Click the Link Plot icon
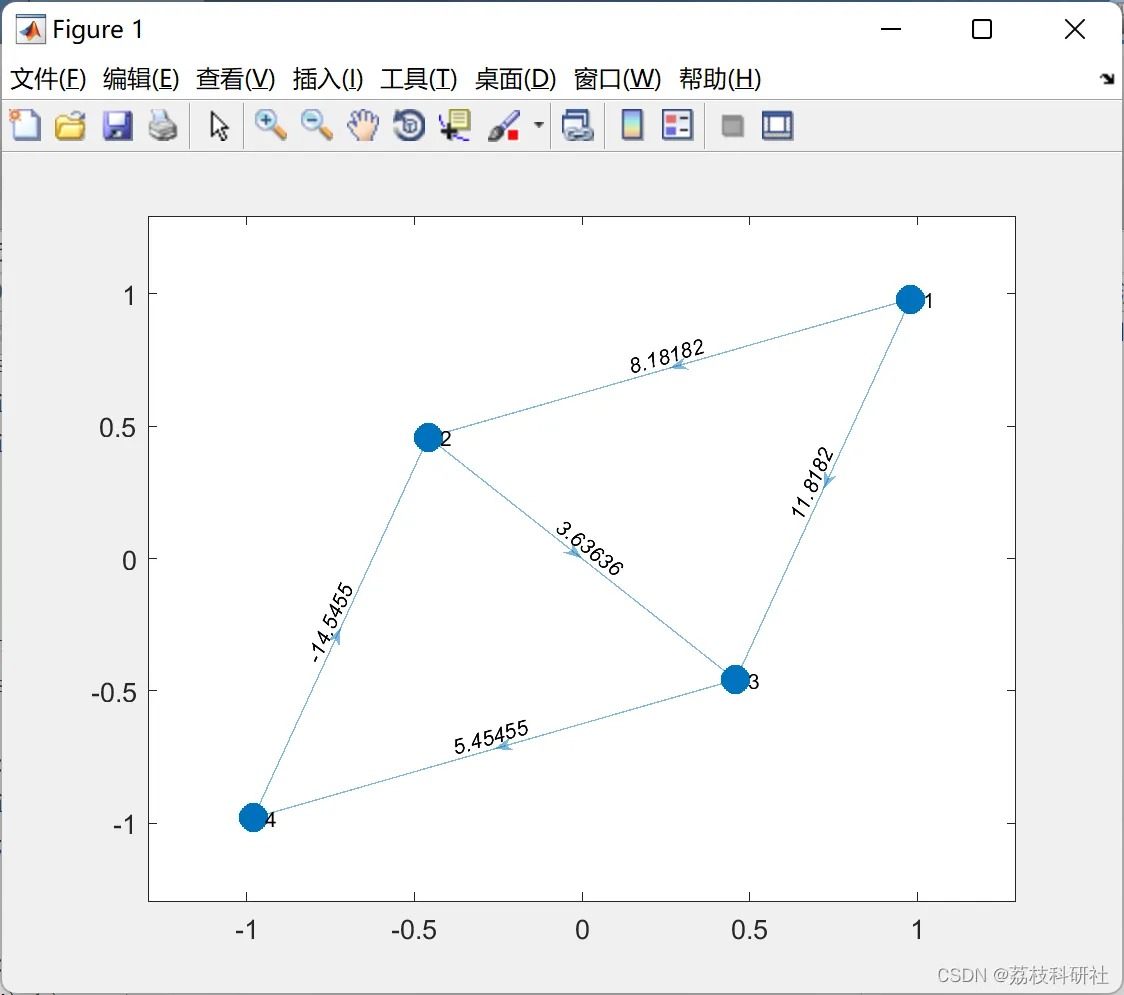Image resolution: width=1124 pixels, height=995 pixels. pos(578,125)
